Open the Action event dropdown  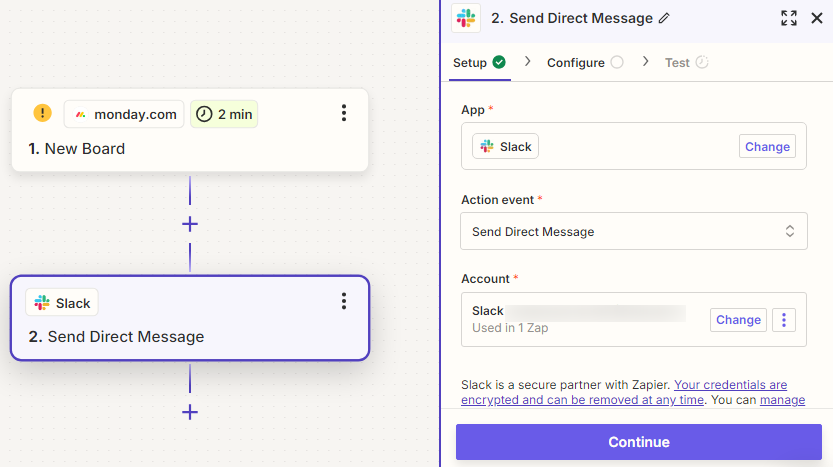point(634,231)
